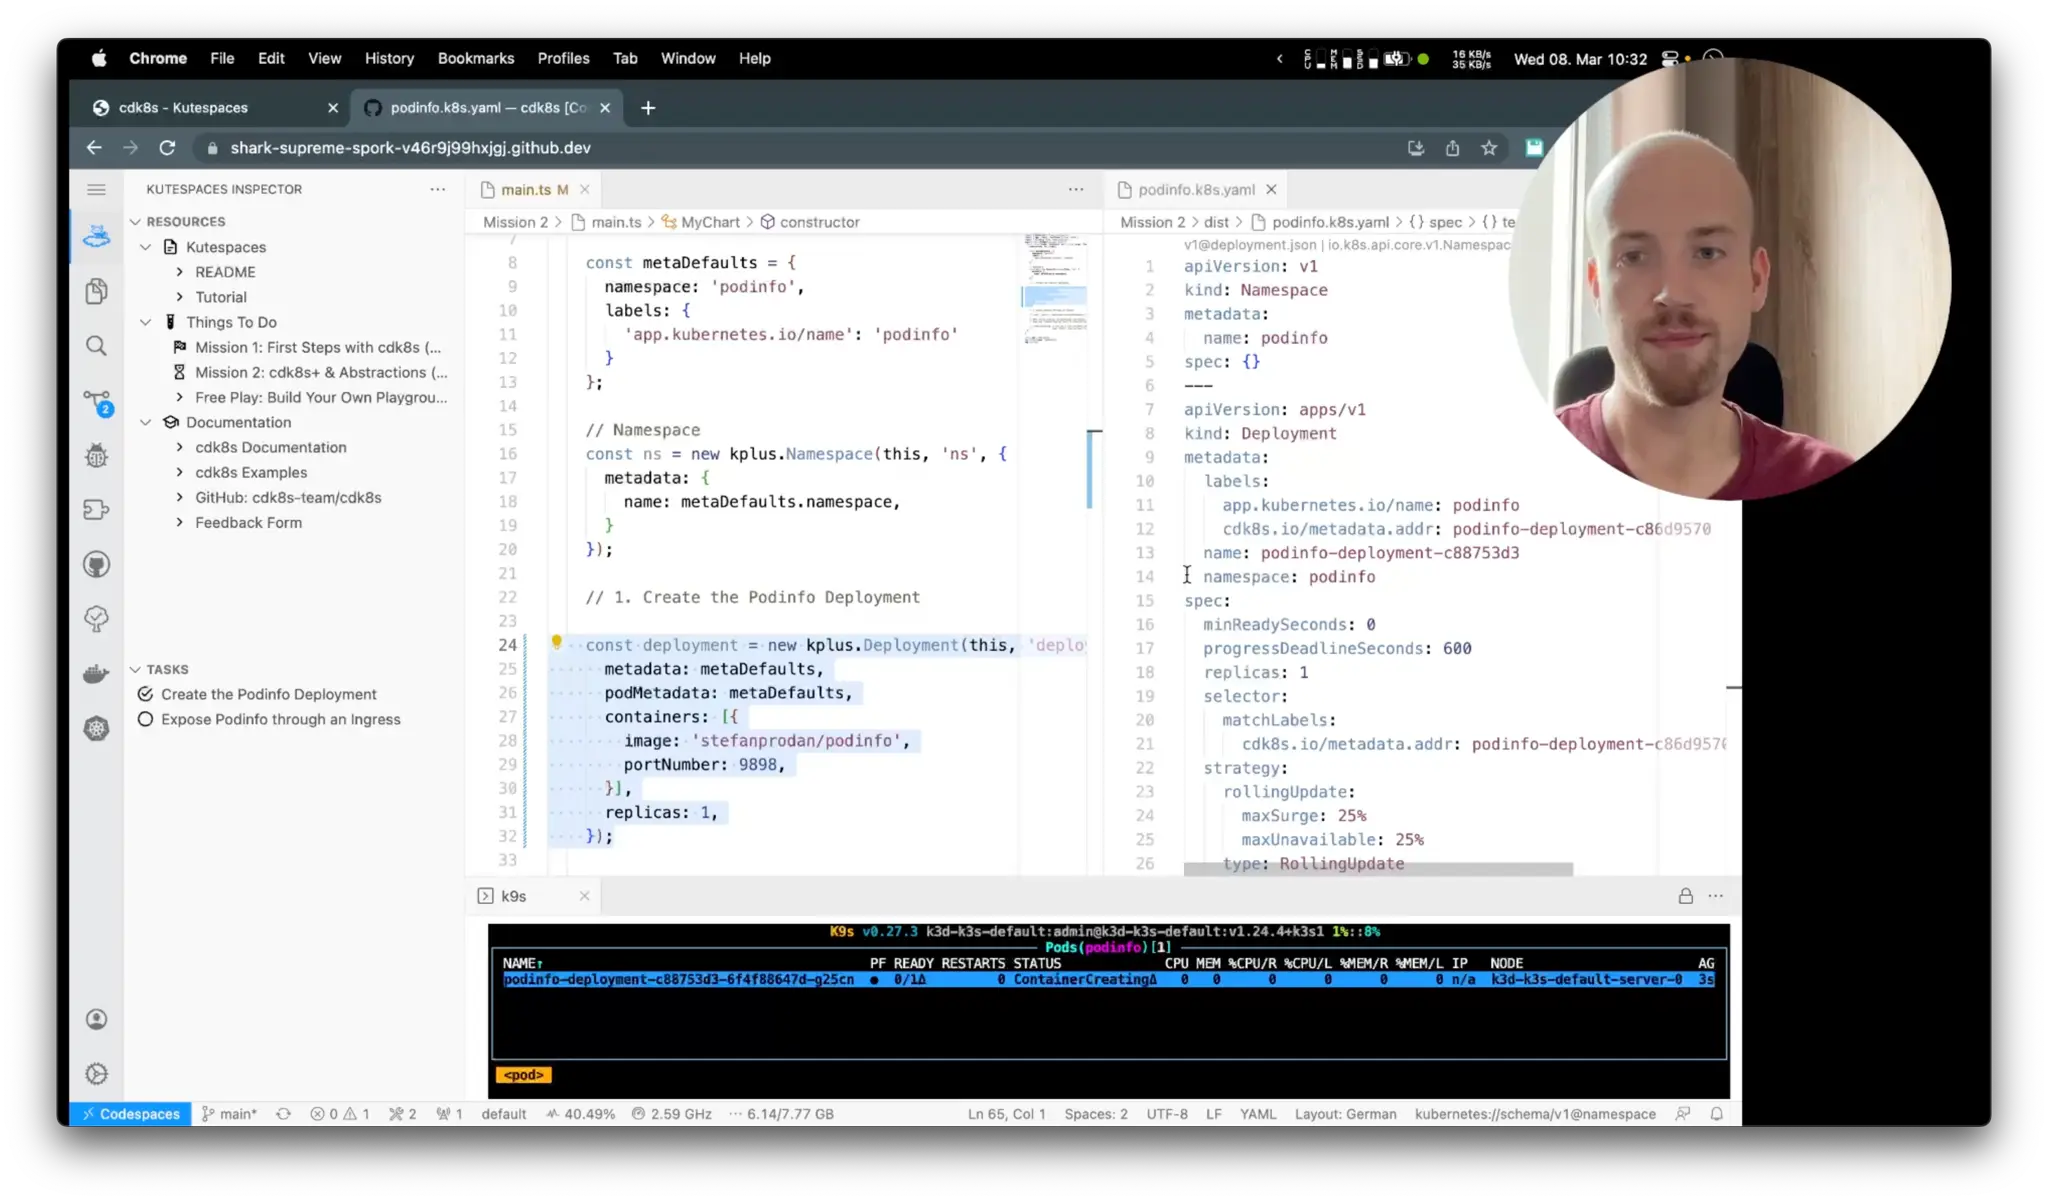Image resolution: width=2048 pixels, height=1201 pixels.
Task: Click constructor in breadcrumb path
Action: [819, 222]
